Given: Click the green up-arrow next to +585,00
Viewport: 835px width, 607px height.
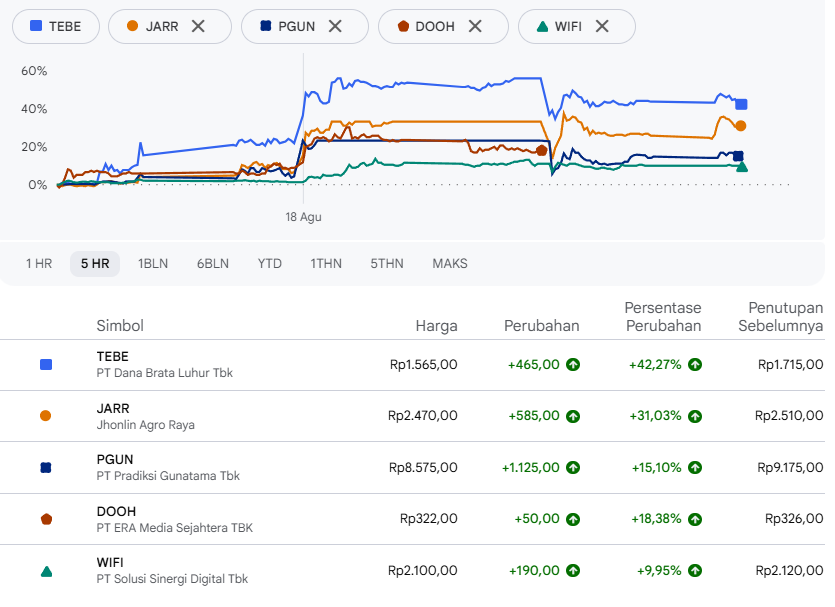Looking at the screenshot, I should tap(572, 416).
